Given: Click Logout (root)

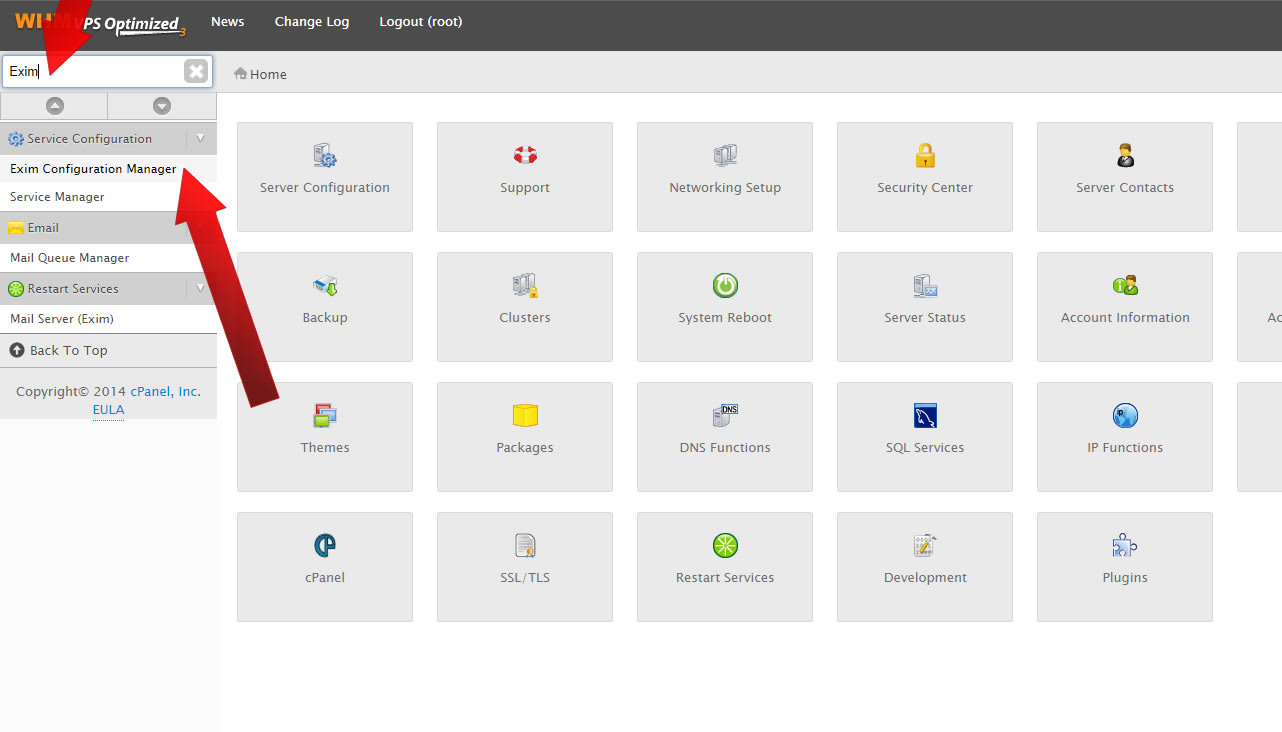Looking at the screenshot, I should (421, 21).
